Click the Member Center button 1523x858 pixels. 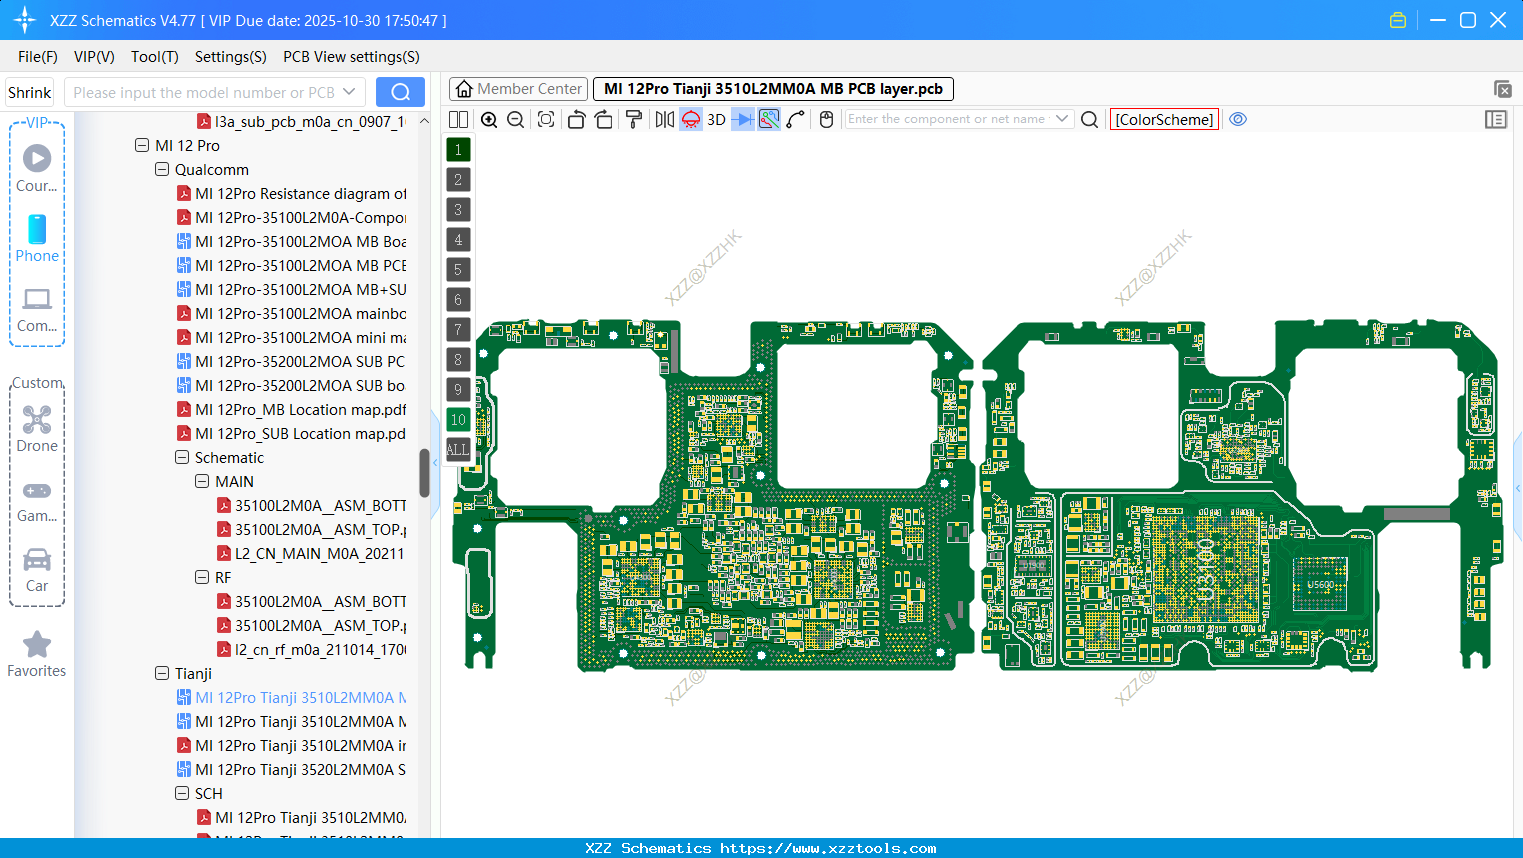[x=518, y=88]
